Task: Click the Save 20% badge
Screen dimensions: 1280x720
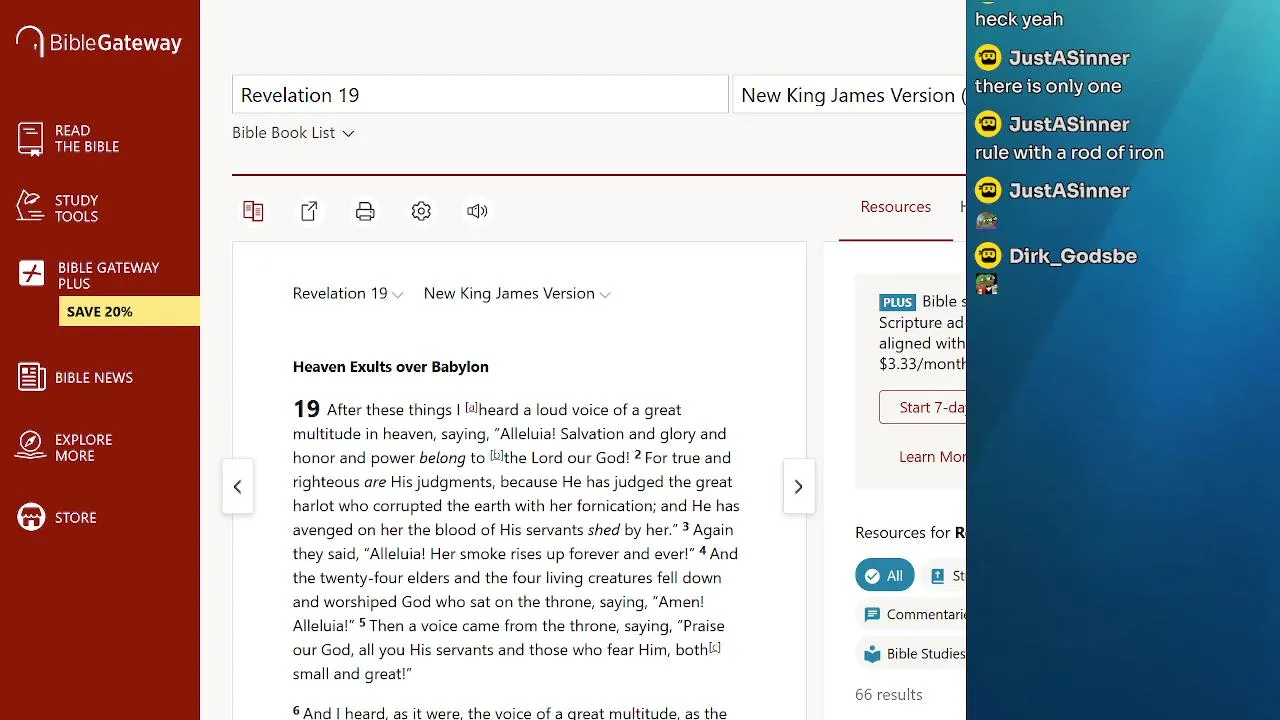Action: [x=129, y=311]
